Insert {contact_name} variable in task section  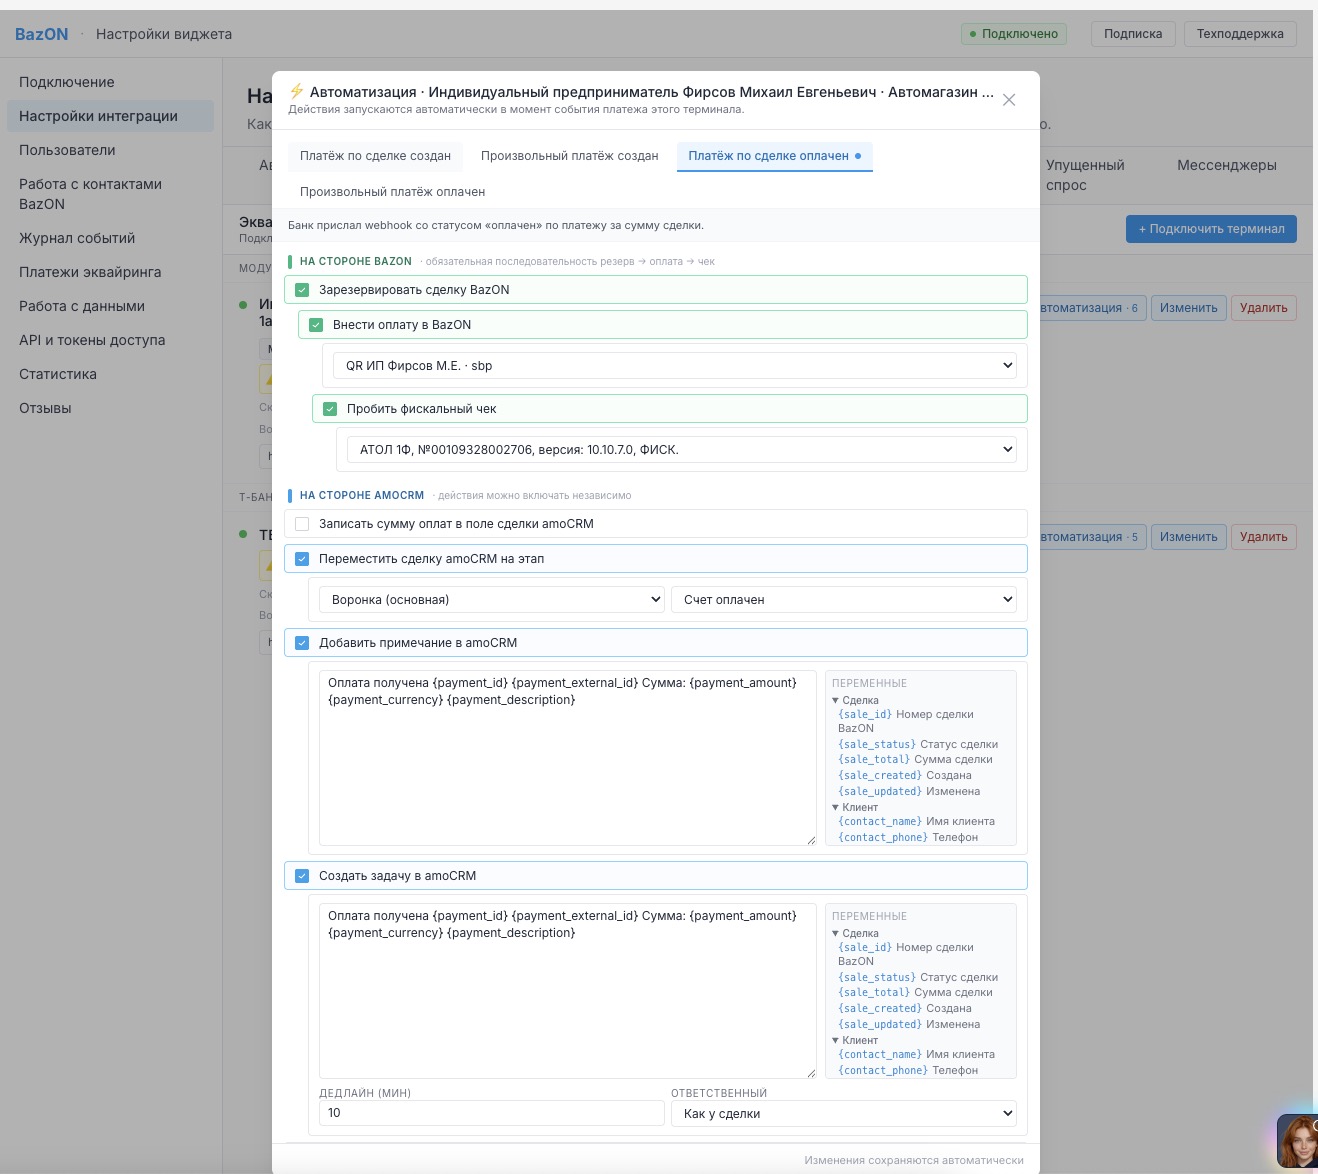pos(880,1055)
